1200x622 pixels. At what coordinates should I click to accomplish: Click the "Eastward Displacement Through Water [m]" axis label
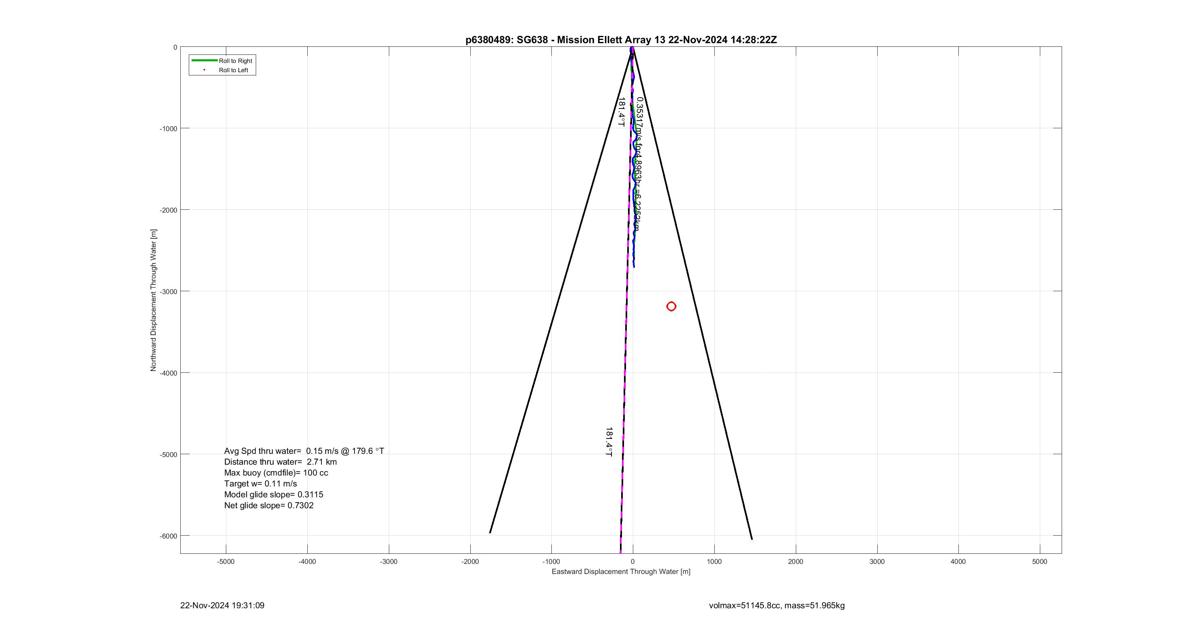pyautogui.click(x=621, y=572)
